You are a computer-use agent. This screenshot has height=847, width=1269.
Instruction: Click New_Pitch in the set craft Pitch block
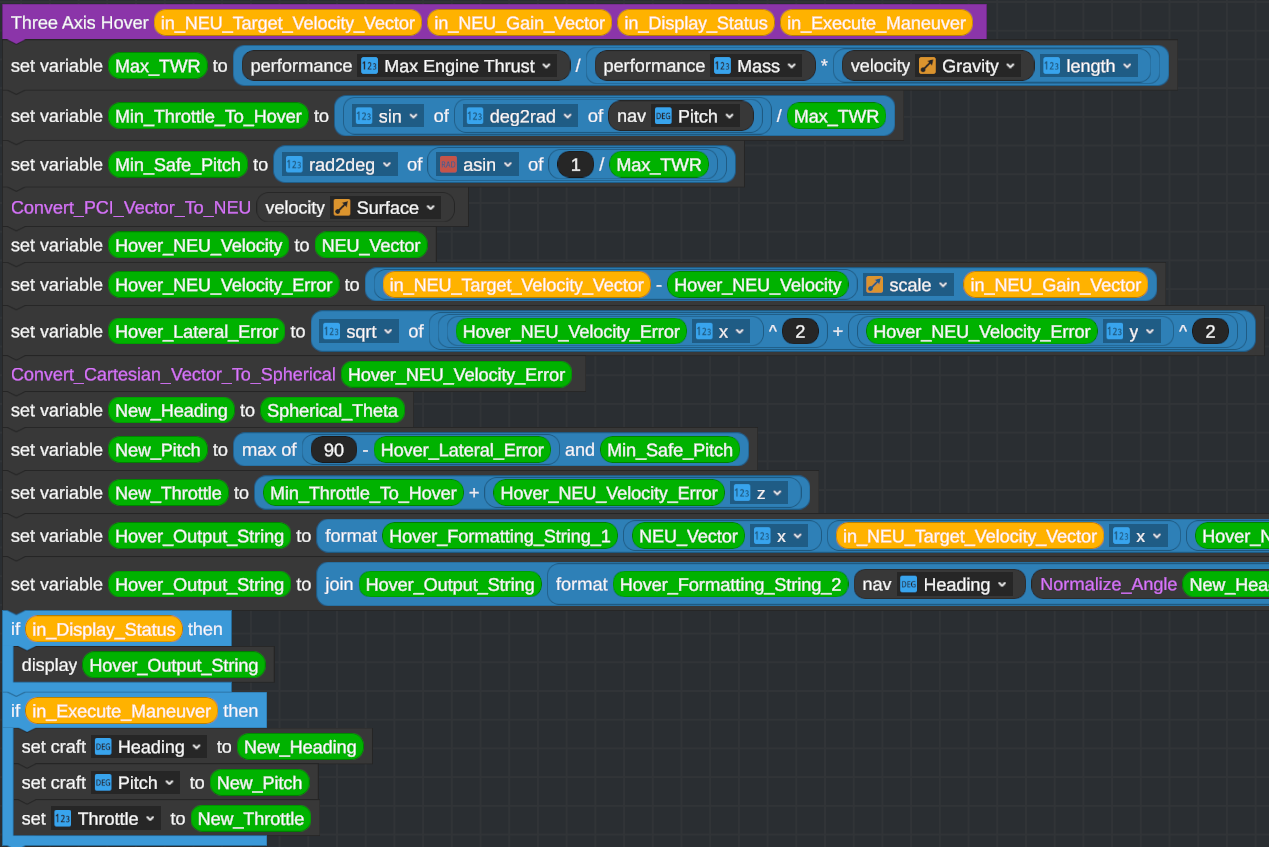coord(259,783)
